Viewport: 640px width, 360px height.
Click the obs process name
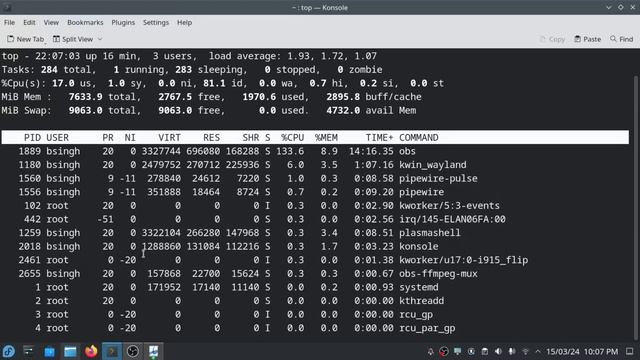pos(407,151)
